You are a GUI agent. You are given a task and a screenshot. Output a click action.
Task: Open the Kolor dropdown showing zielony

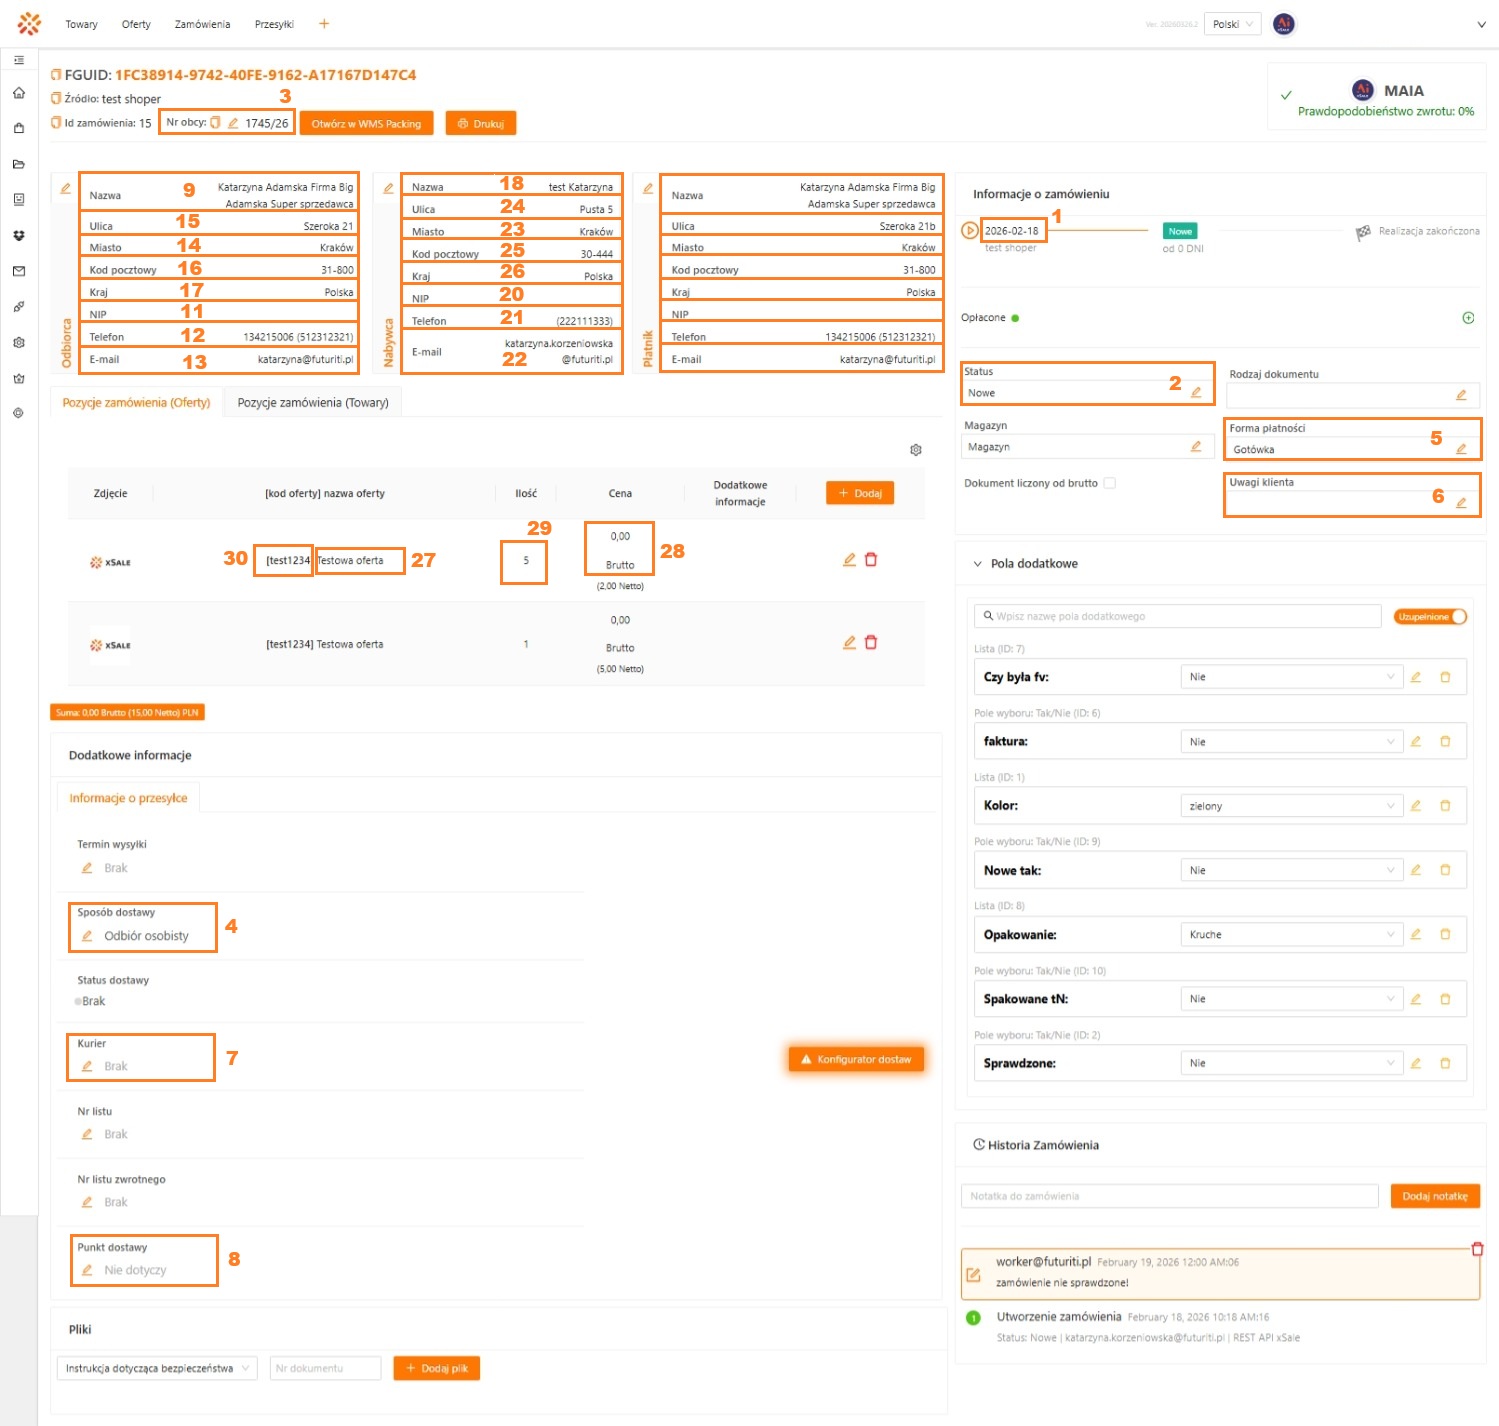pyautogui.click(x=1291, y=806)
